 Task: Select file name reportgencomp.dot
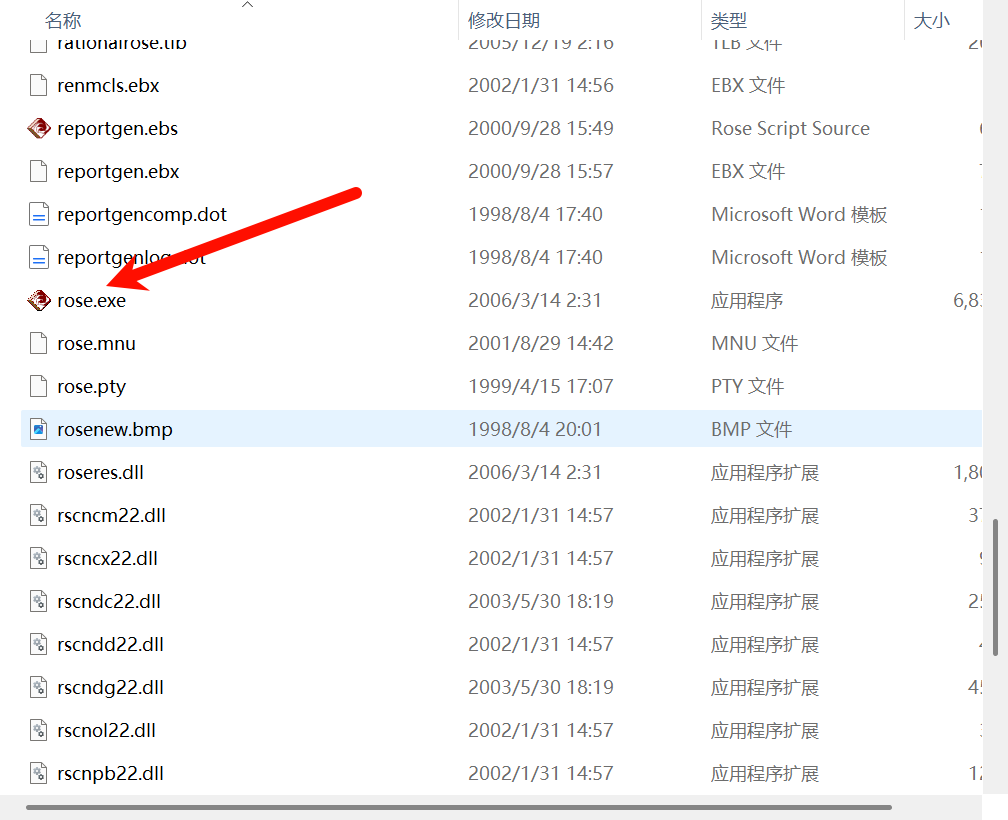142,215
